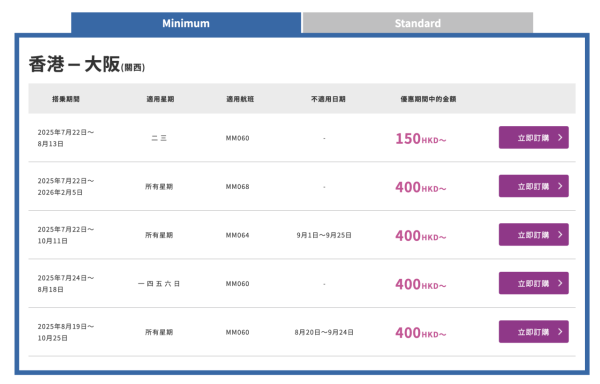Switch to the Minimum fare tab

[186, 23]
